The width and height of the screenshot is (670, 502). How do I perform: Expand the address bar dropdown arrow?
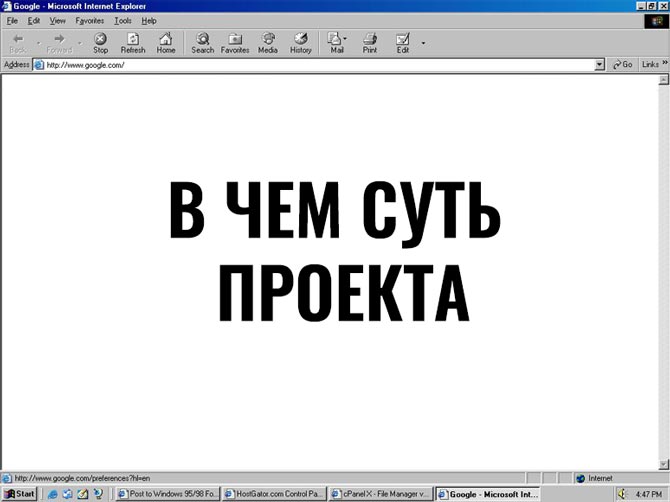[600, 64]
